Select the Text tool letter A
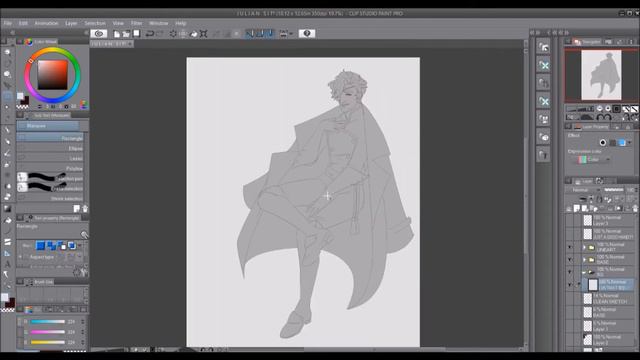 click(7, 264)
